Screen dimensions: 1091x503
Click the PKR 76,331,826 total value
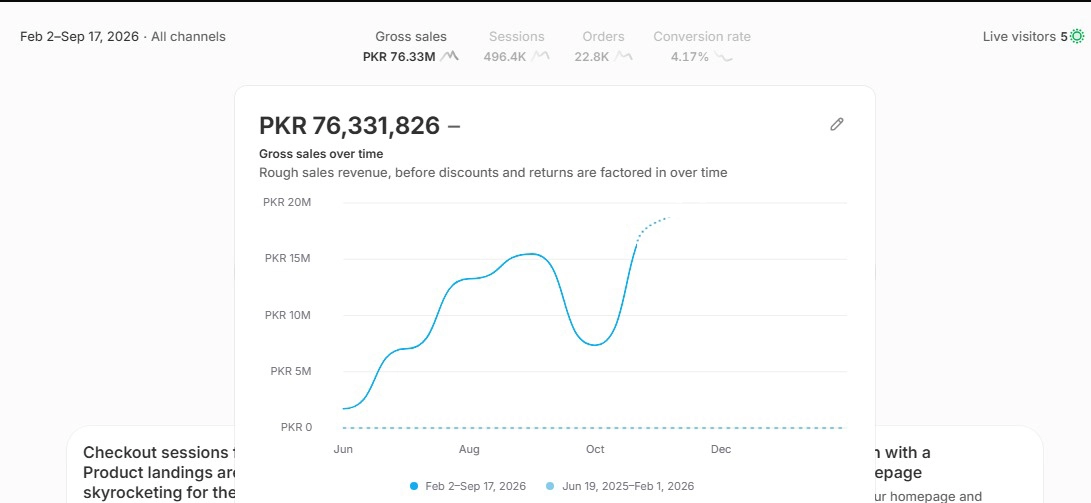[349, 126]
